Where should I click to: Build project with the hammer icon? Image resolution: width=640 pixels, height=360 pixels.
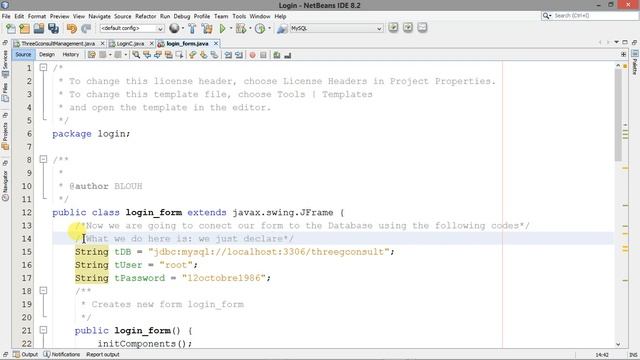coord(192,29)
